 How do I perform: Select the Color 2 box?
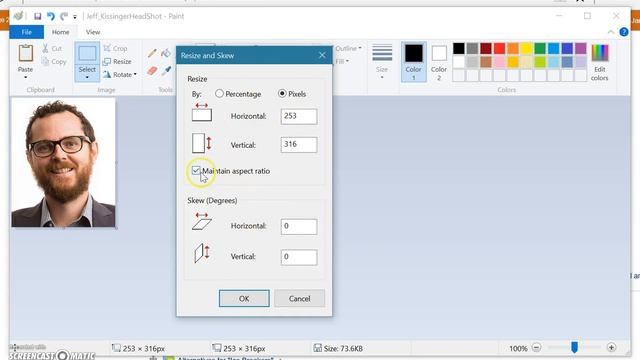coord(439,62)
